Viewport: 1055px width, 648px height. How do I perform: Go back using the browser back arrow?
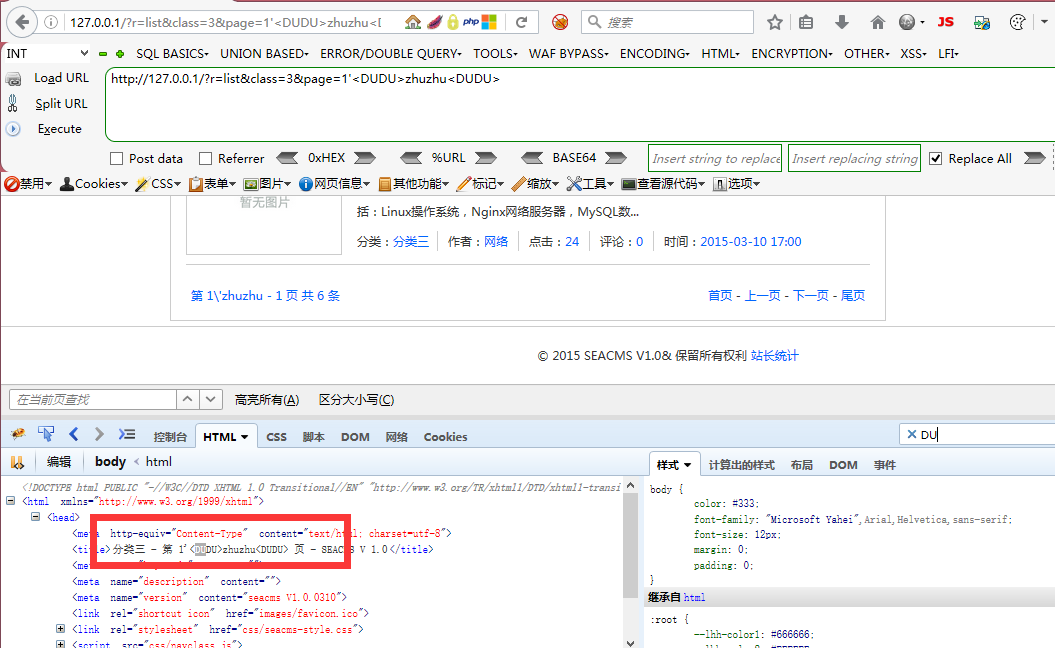coord(22,22)
